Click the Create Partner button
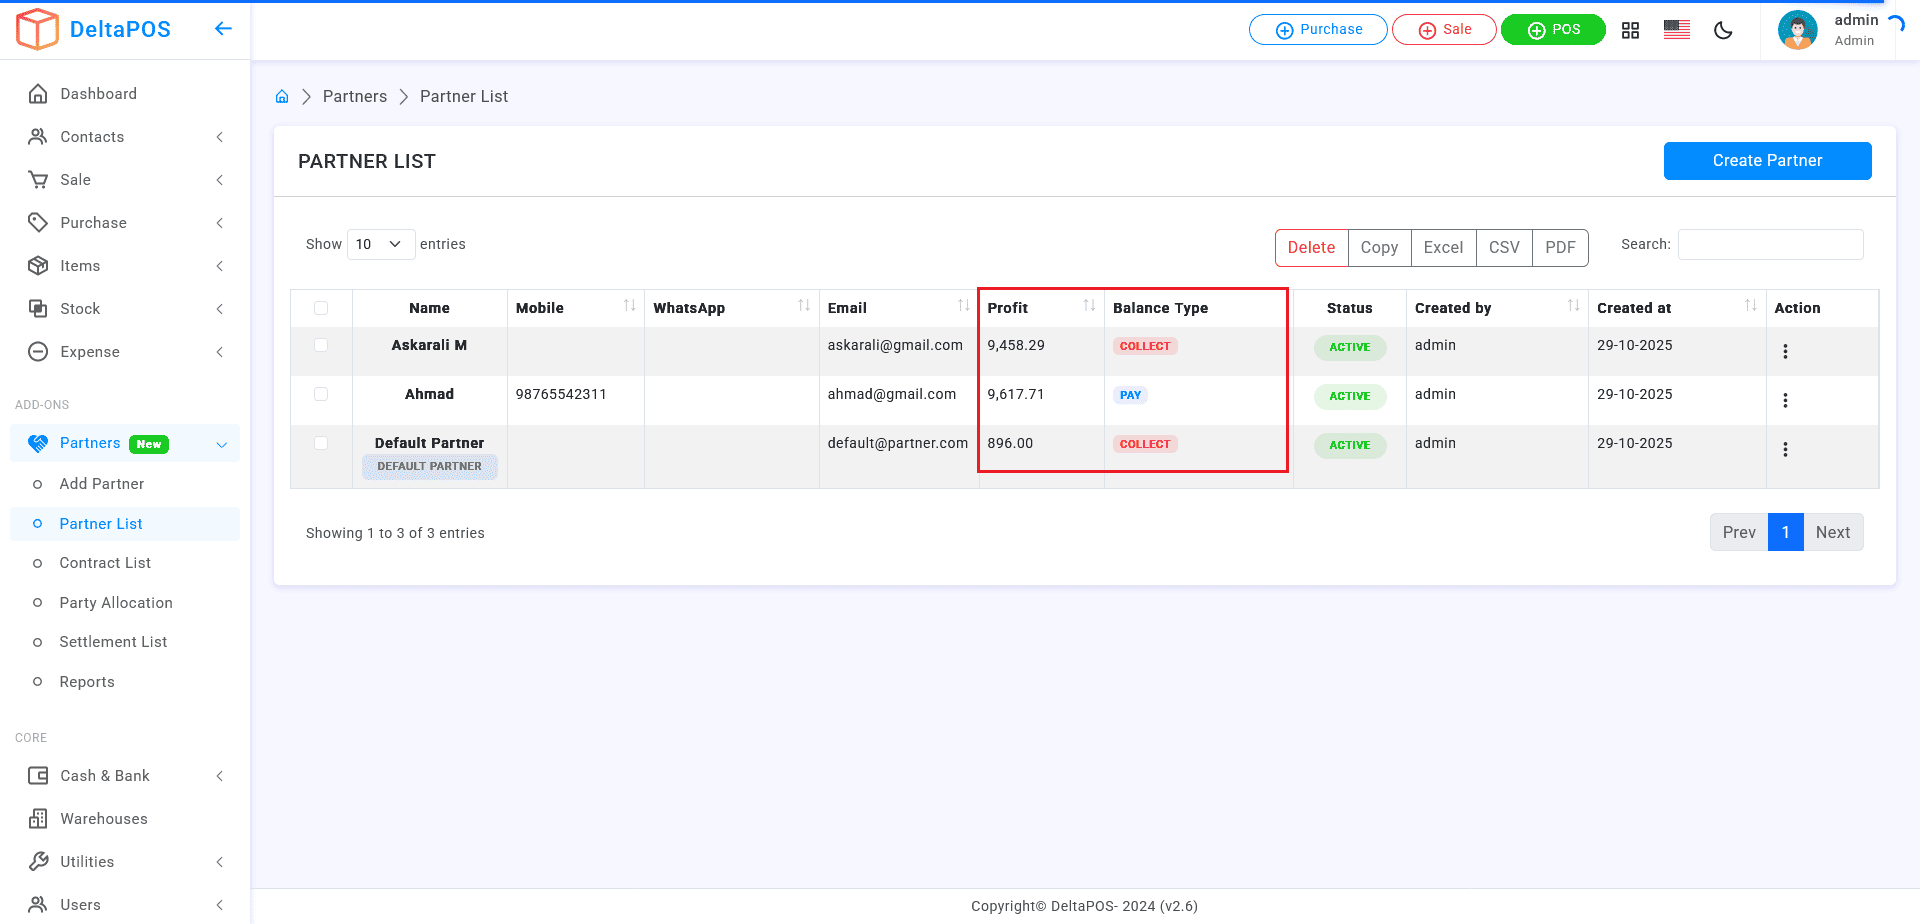This screenshot has height=924, width=1920. [x=1767, y=160]
